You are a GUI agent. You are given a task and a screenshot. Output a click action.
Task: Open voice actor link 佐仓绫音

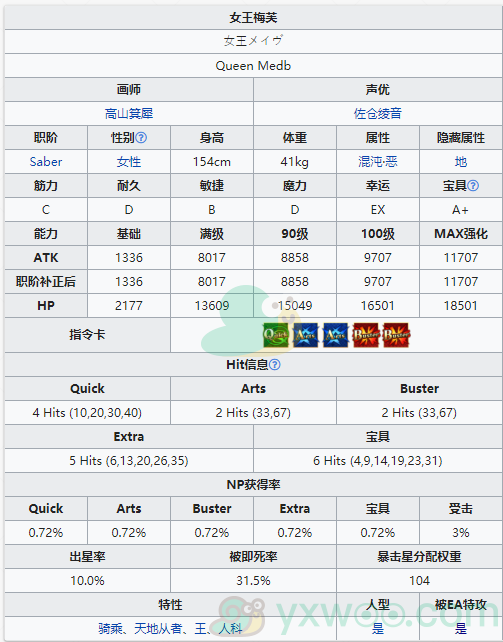pos(378,113)
